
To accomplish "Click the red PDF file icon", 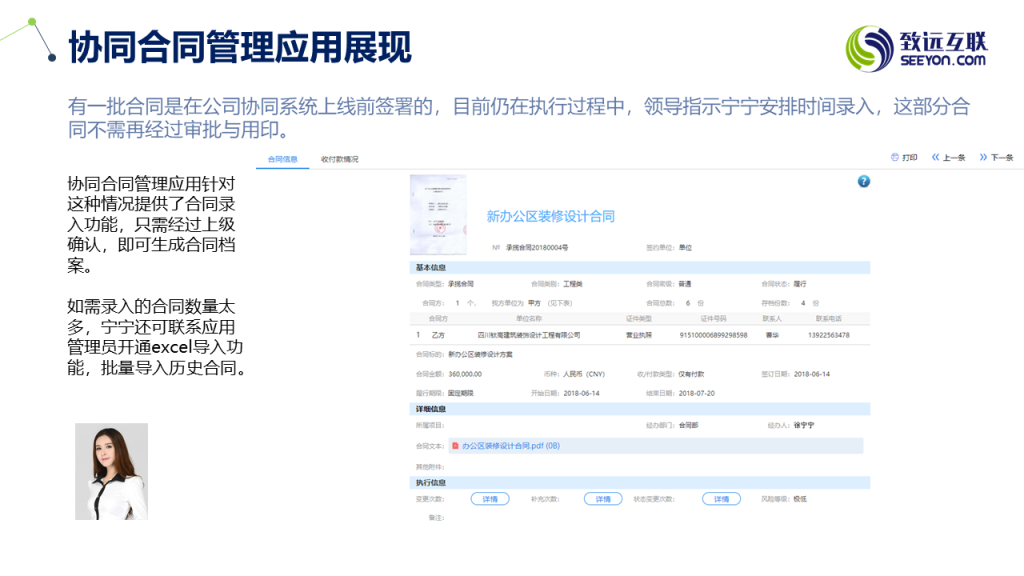I will click(x=455, y=445).
